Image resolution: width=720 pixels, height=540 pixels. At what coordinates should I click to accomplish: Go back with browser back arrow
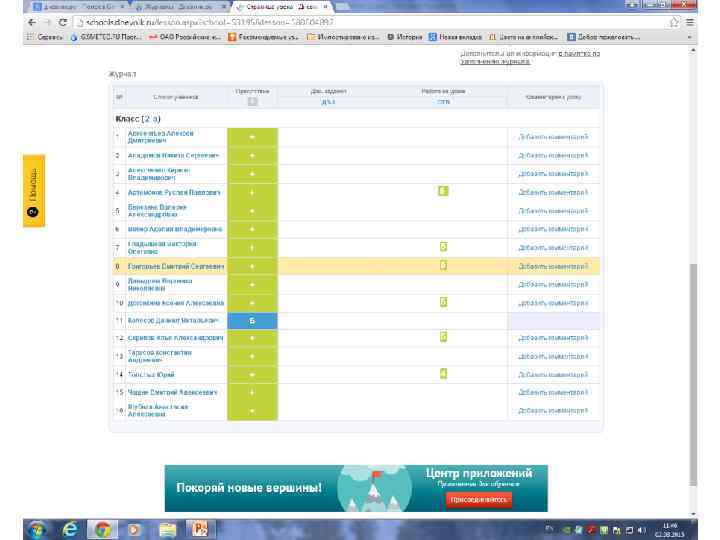(32, 22)
